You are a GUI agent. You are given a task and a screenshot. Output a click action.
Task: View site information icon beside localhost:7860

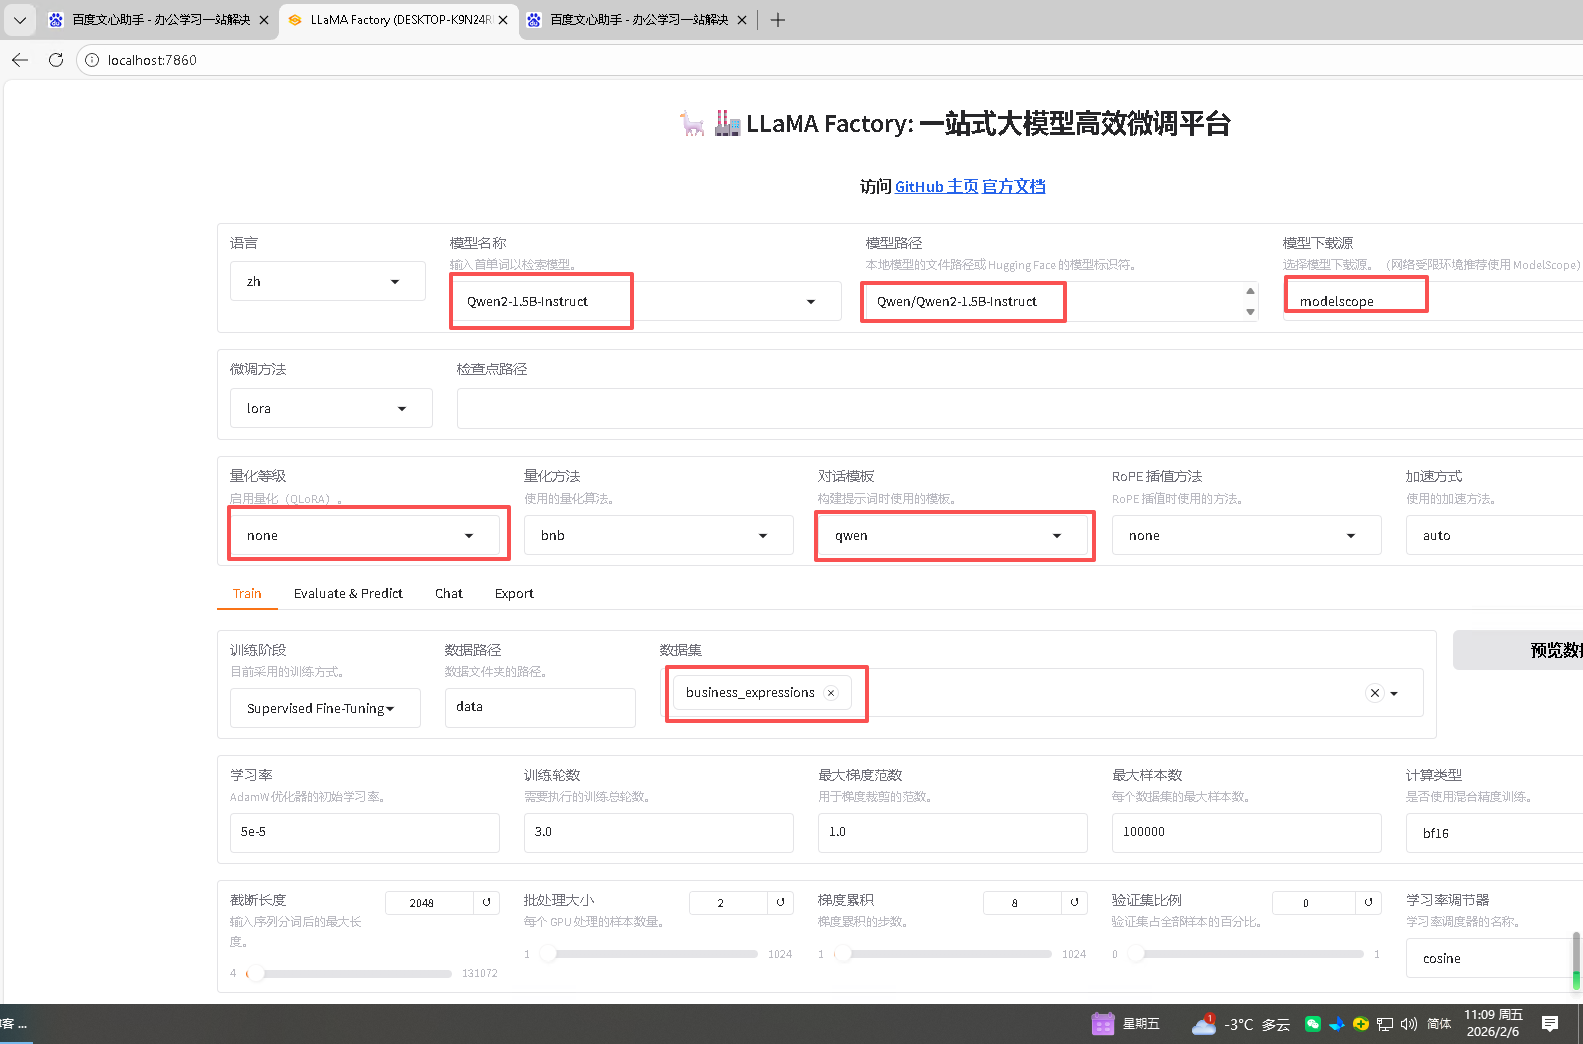[92, 60]
